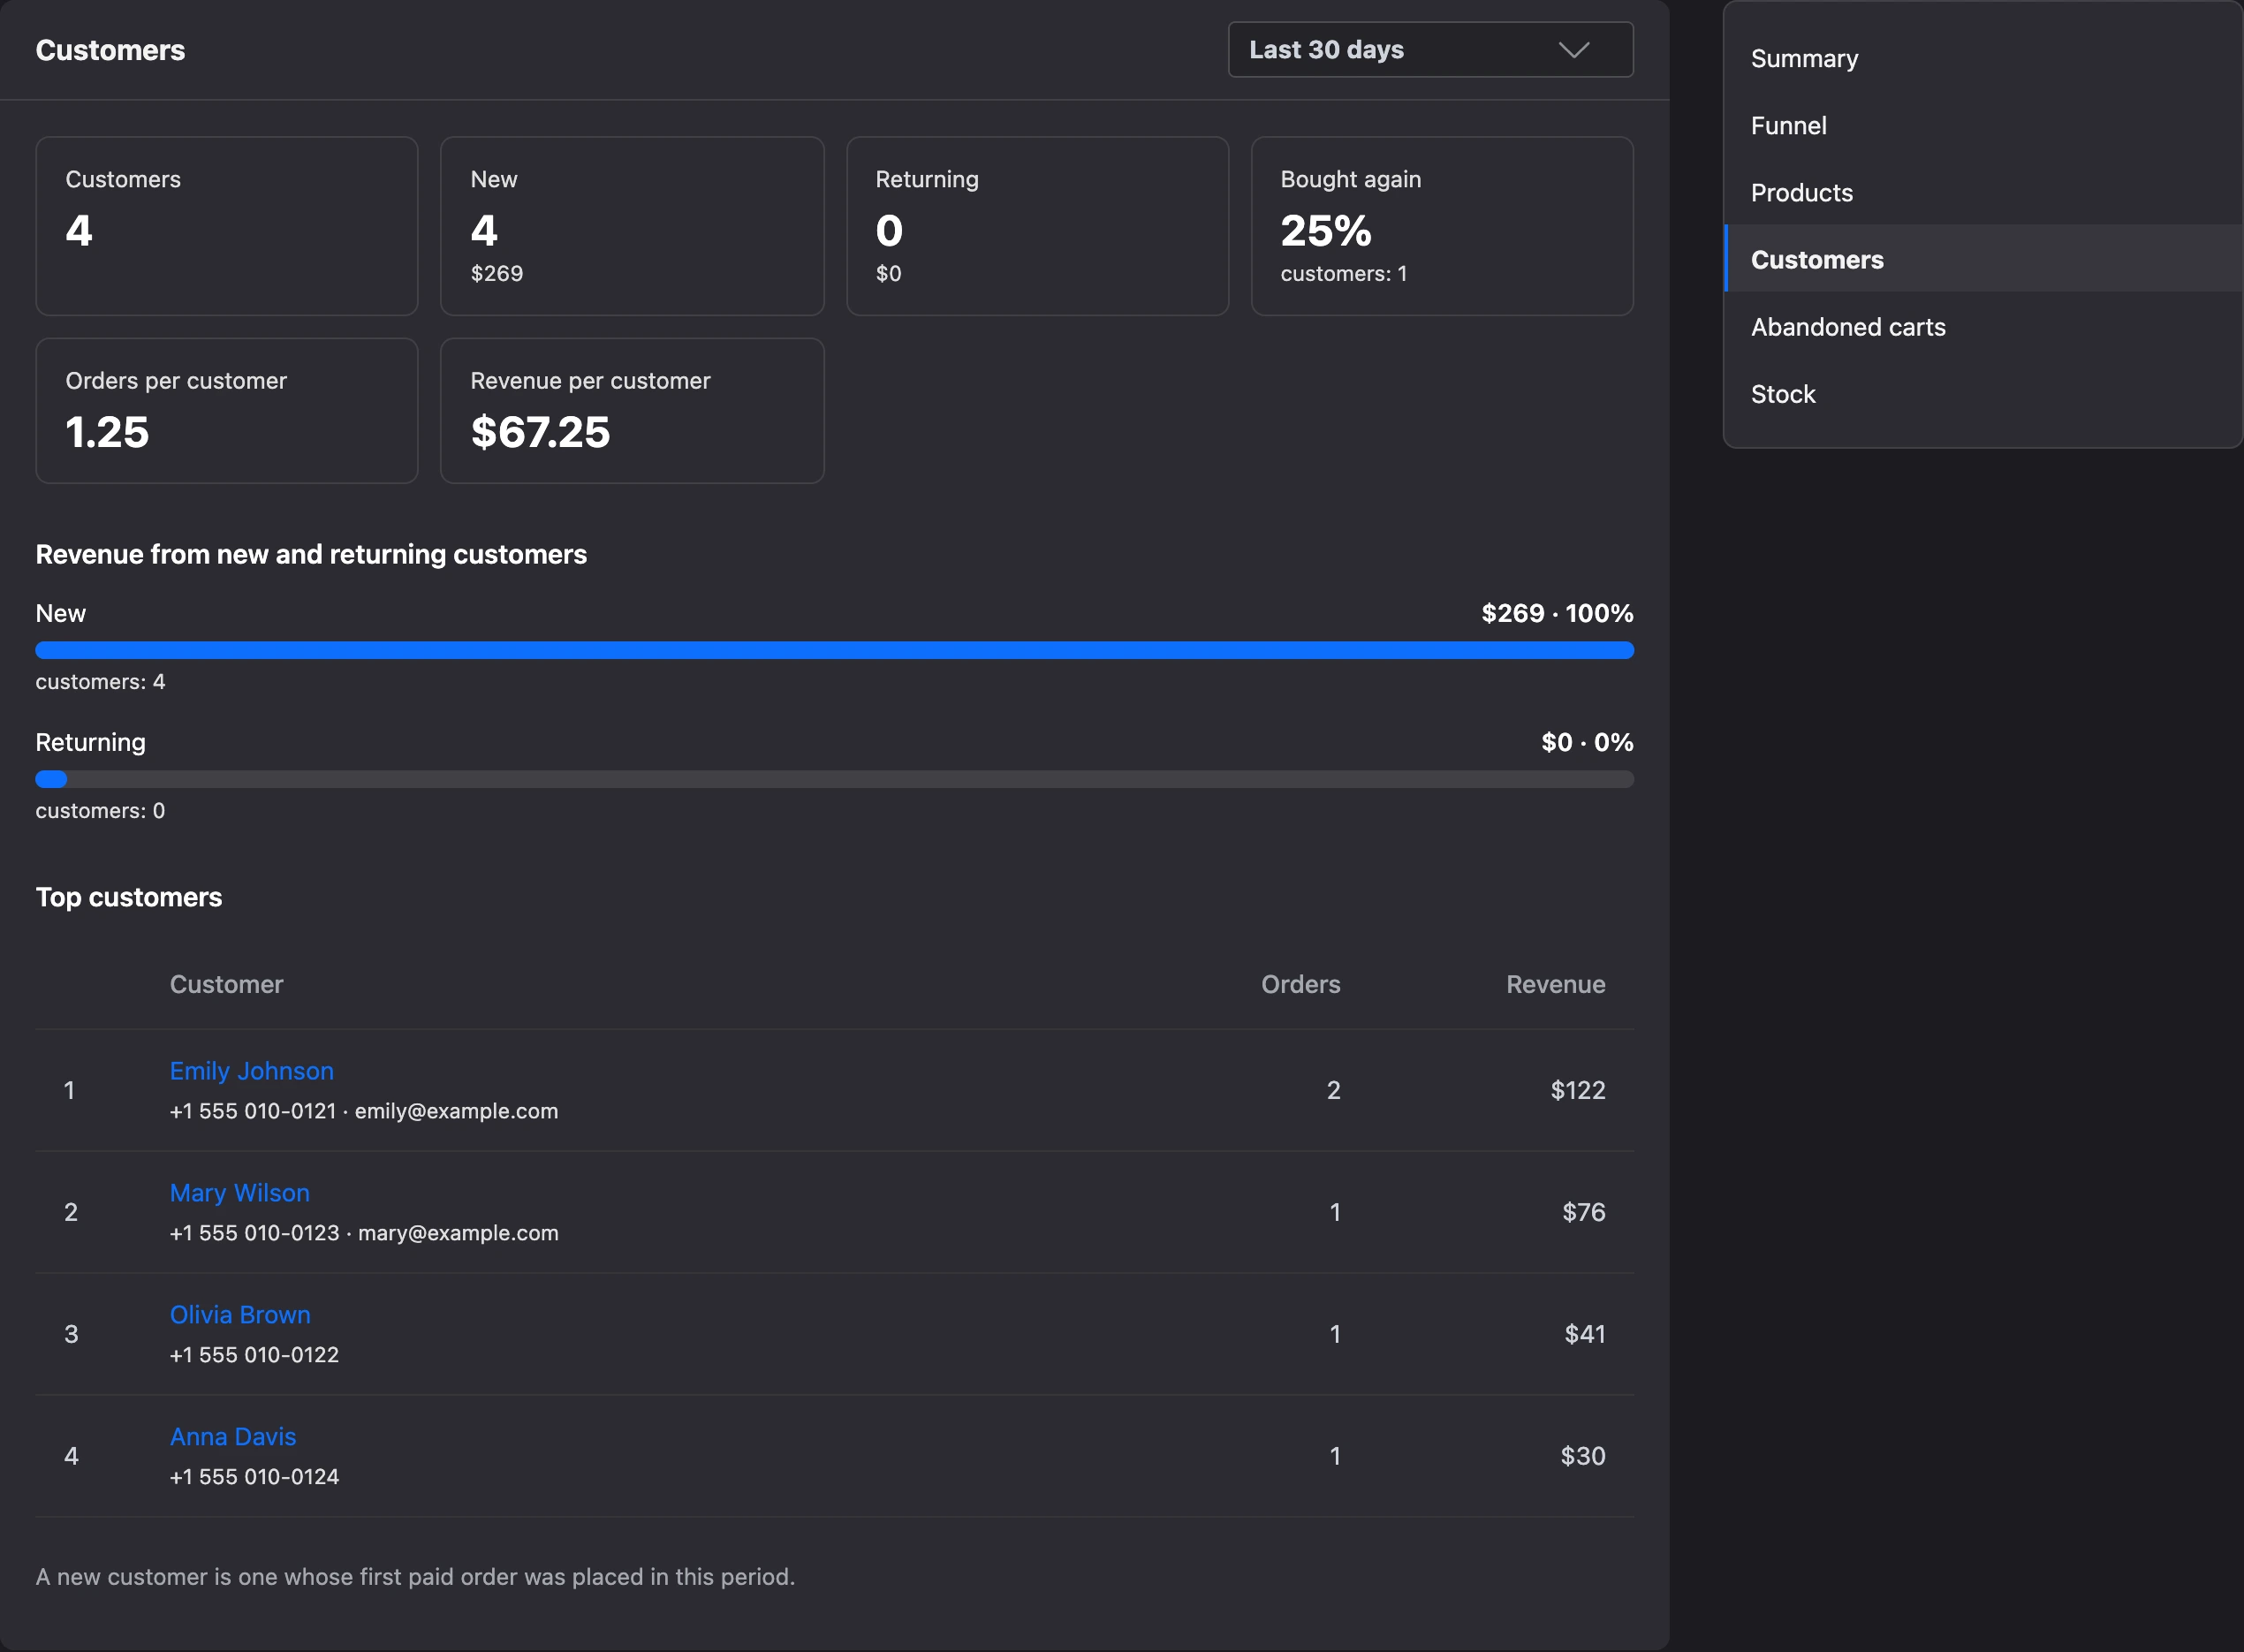The height and width of the screenshot is (1652, 2244).
Task: Click the New revenue progress bar
Action: 834,651
